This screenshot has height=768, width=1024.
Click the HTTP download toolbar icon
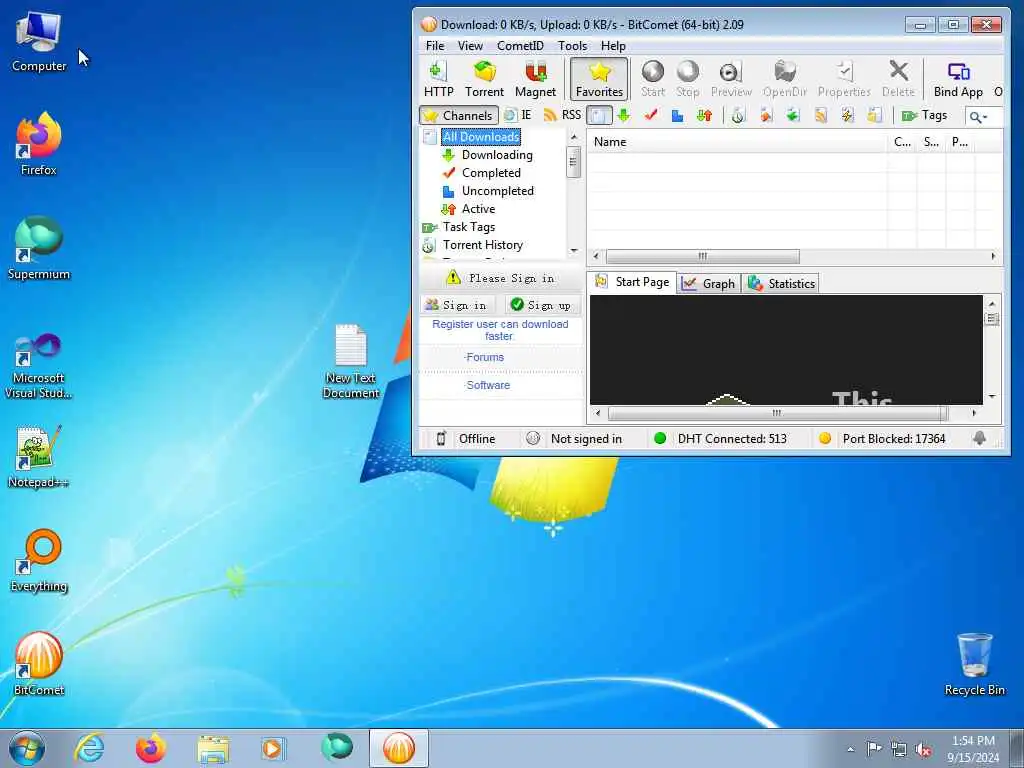click(438, 79)
